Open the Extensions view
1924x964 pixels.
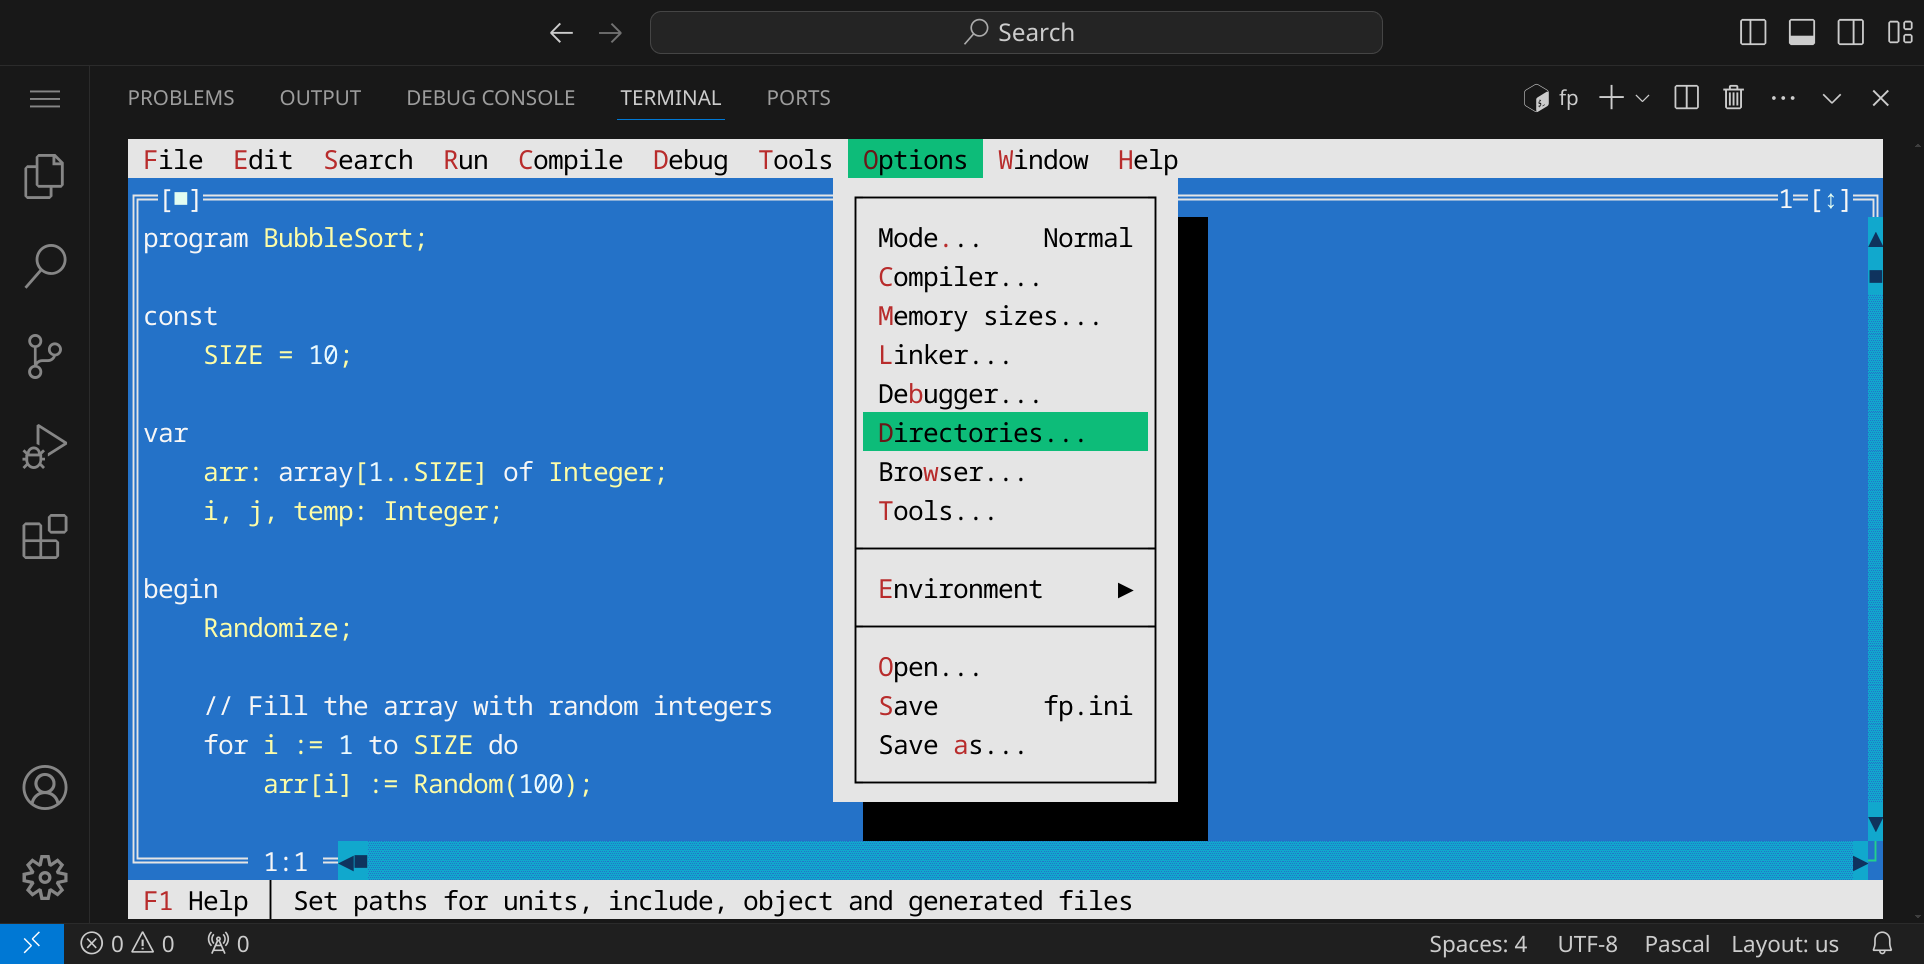(x=44, y=537)
